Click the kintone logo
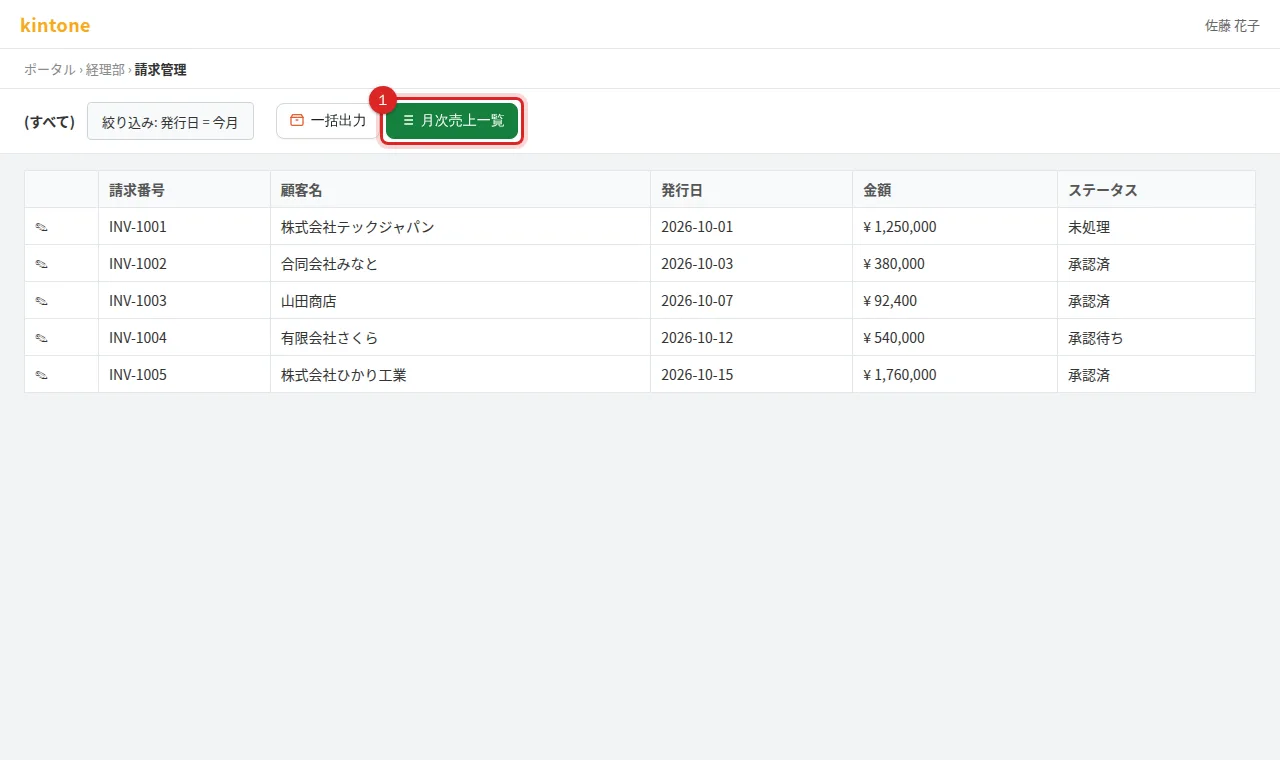This screenshot has width=1280, height=760. [55, 25]
